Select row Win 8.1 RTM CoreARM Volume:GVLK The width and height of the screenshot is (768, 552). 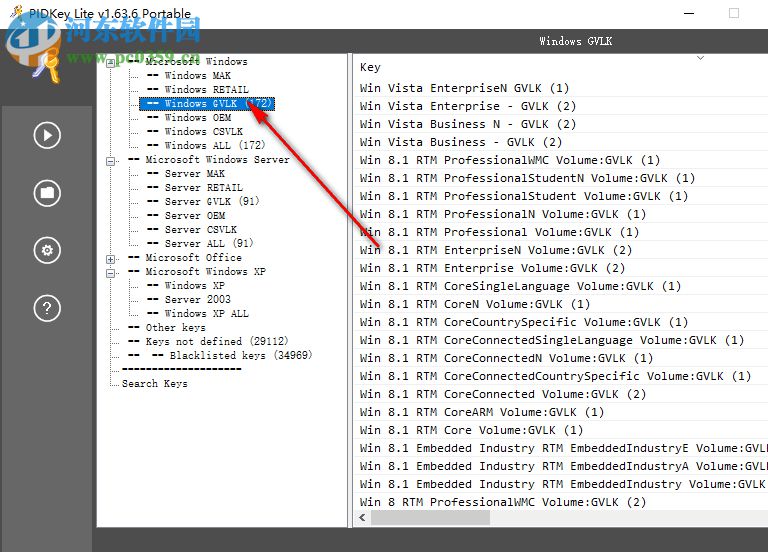560,412
